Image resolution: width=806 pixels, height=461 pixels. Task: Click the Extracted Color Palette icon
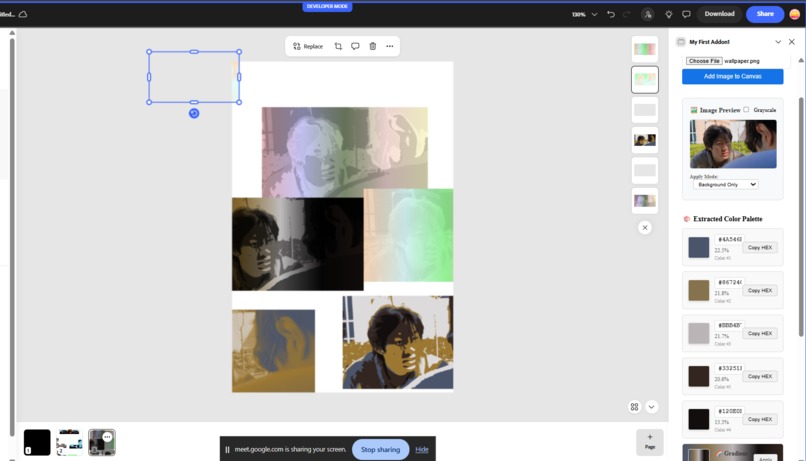click(x=686, y=219)
